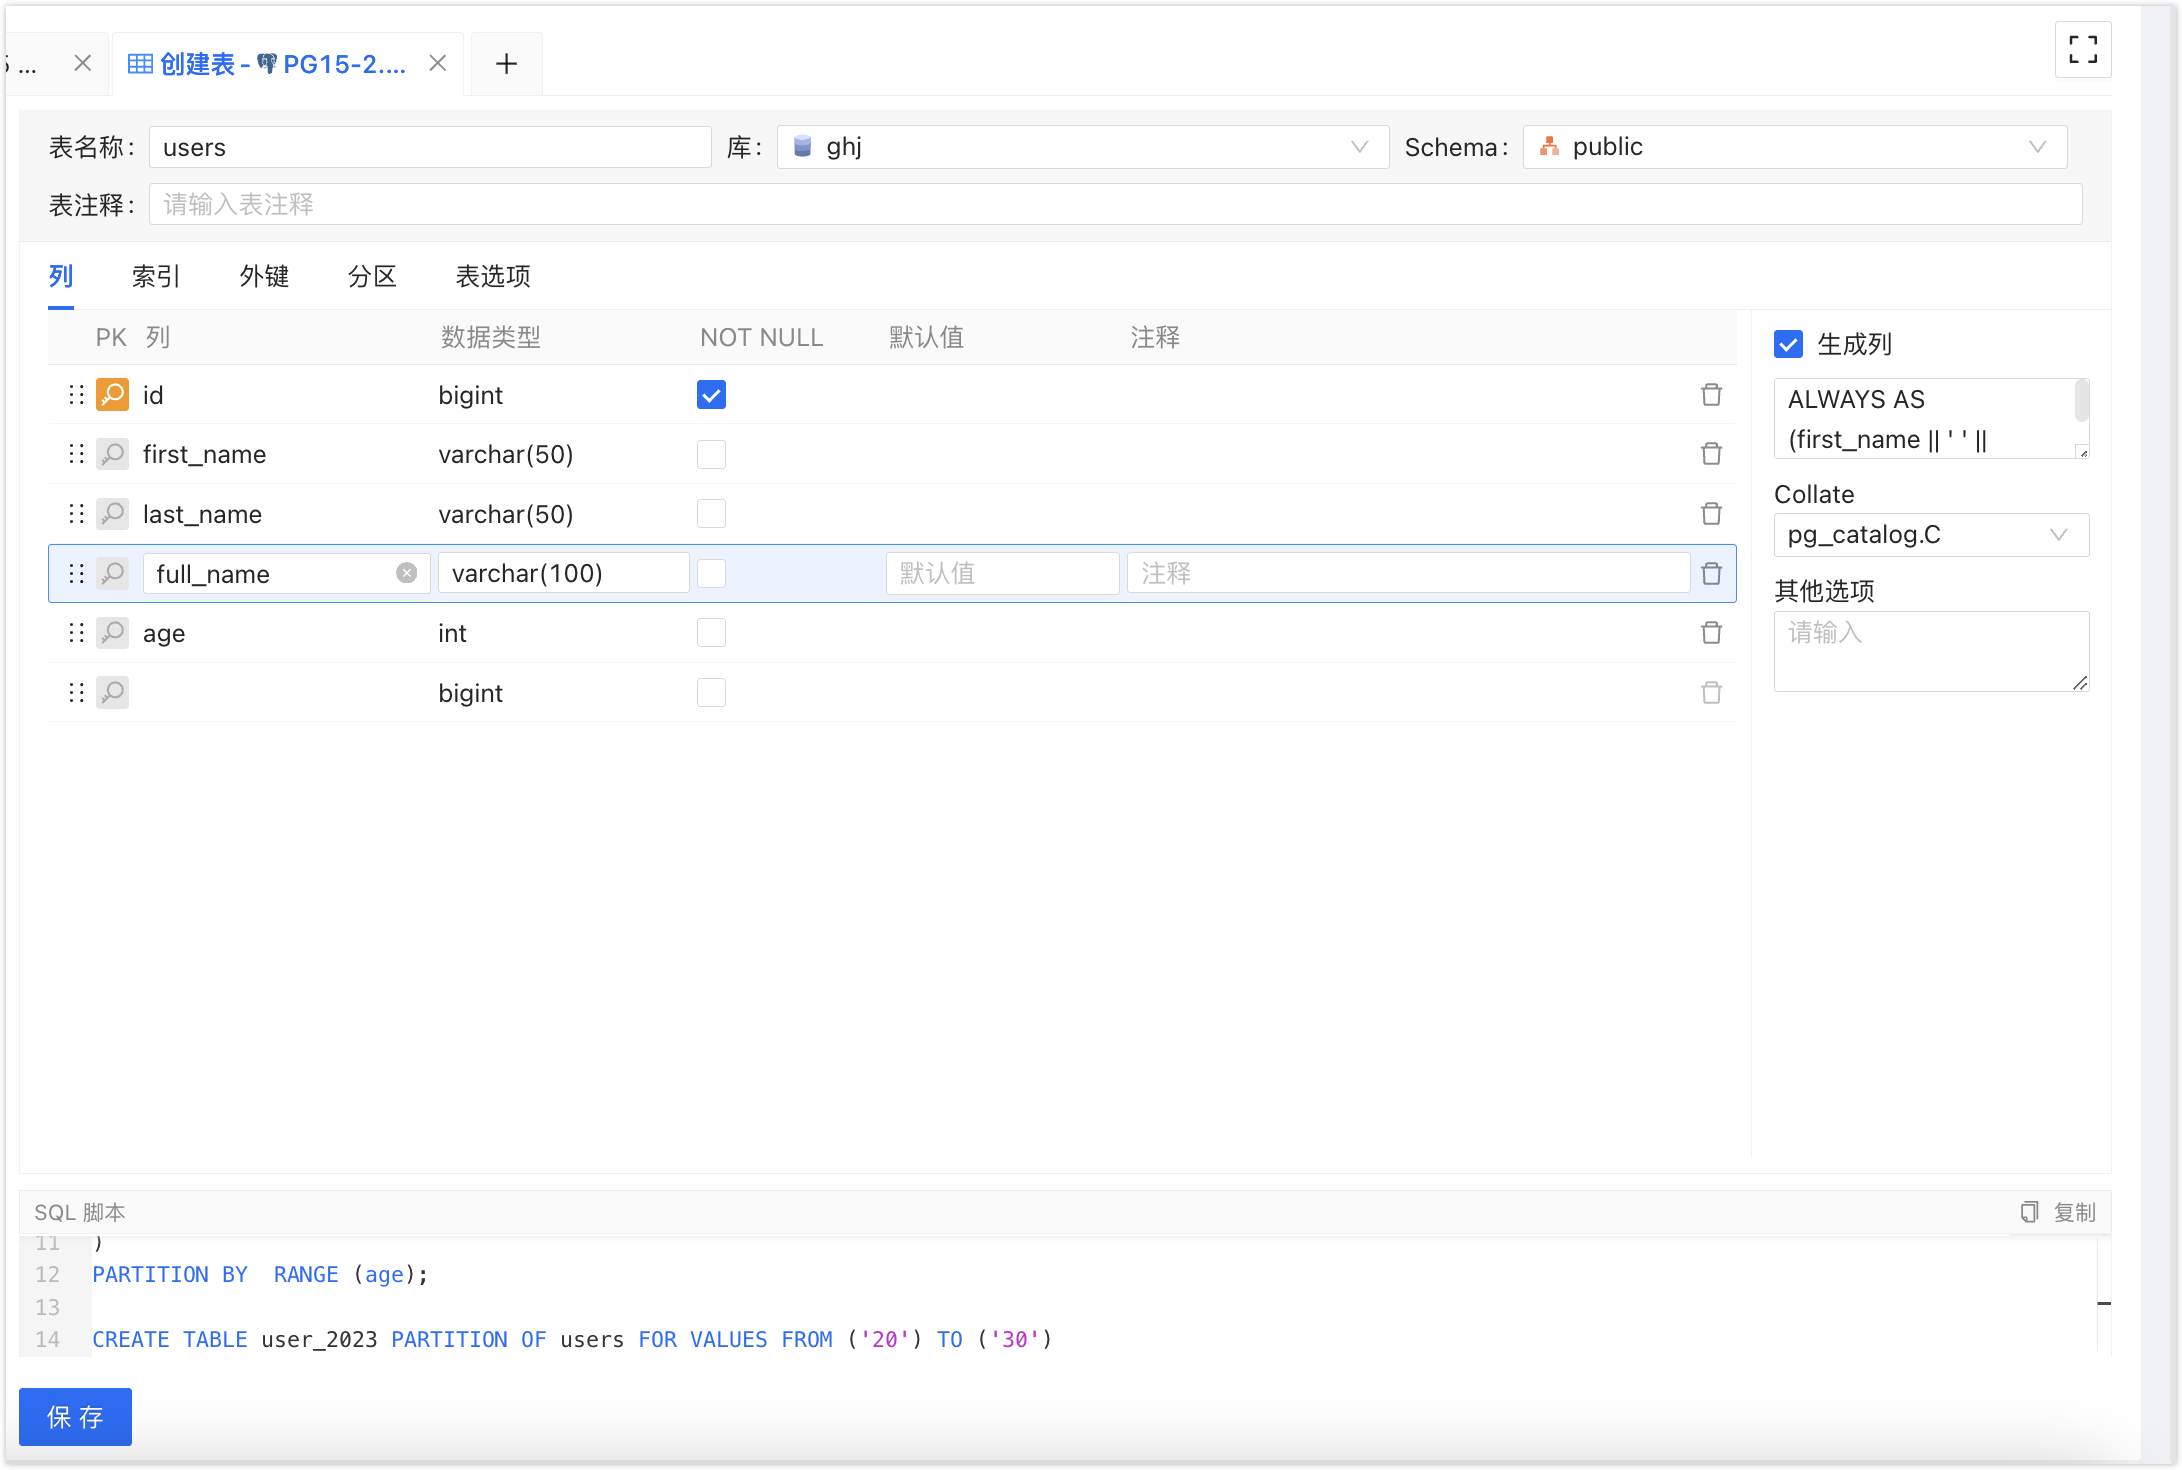The image size is (2182, 1470).
Task: Delete the first_name column row
Action: coord(1711,454)
